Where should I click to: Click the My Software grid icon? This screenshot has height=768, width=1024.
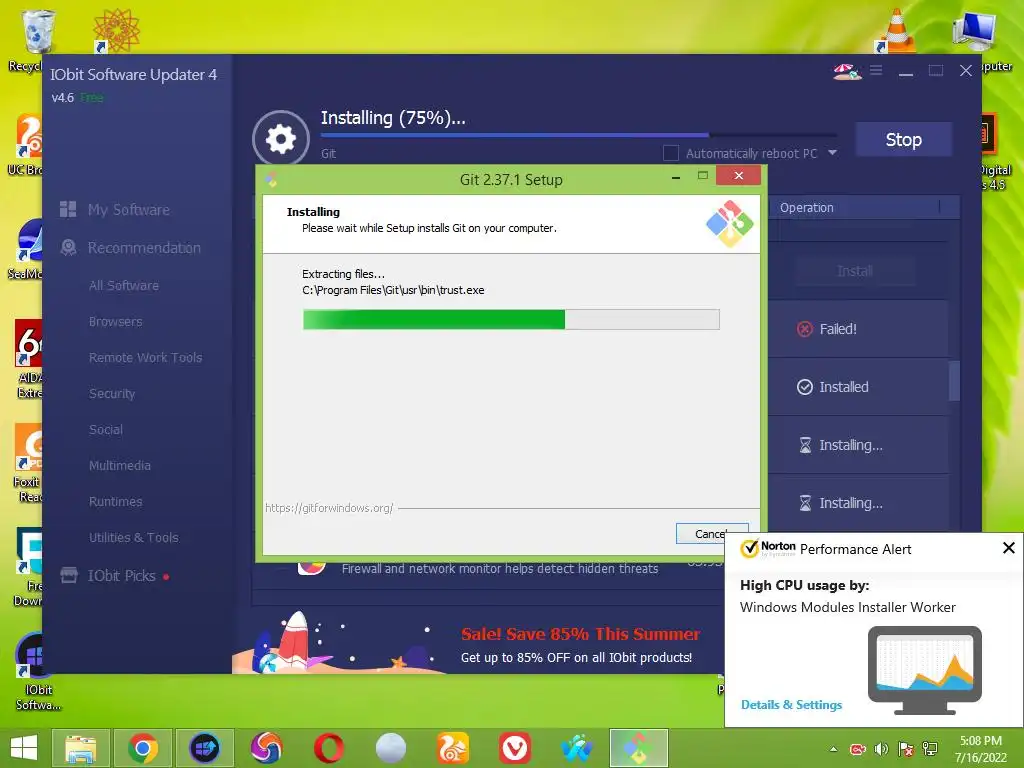point(68,209)
